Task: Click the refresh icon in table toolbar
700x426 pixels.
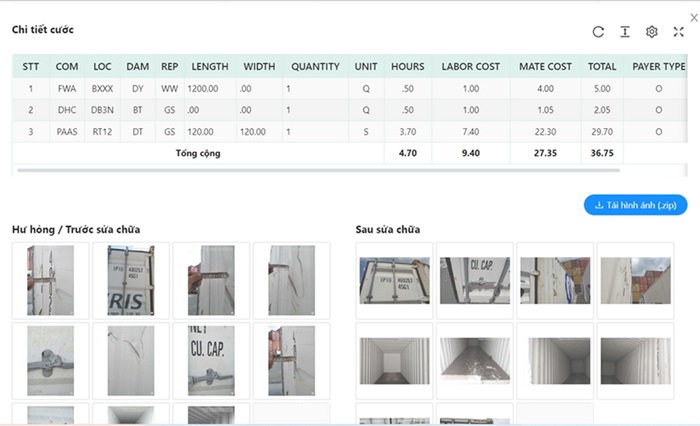Action: [598, 32]
